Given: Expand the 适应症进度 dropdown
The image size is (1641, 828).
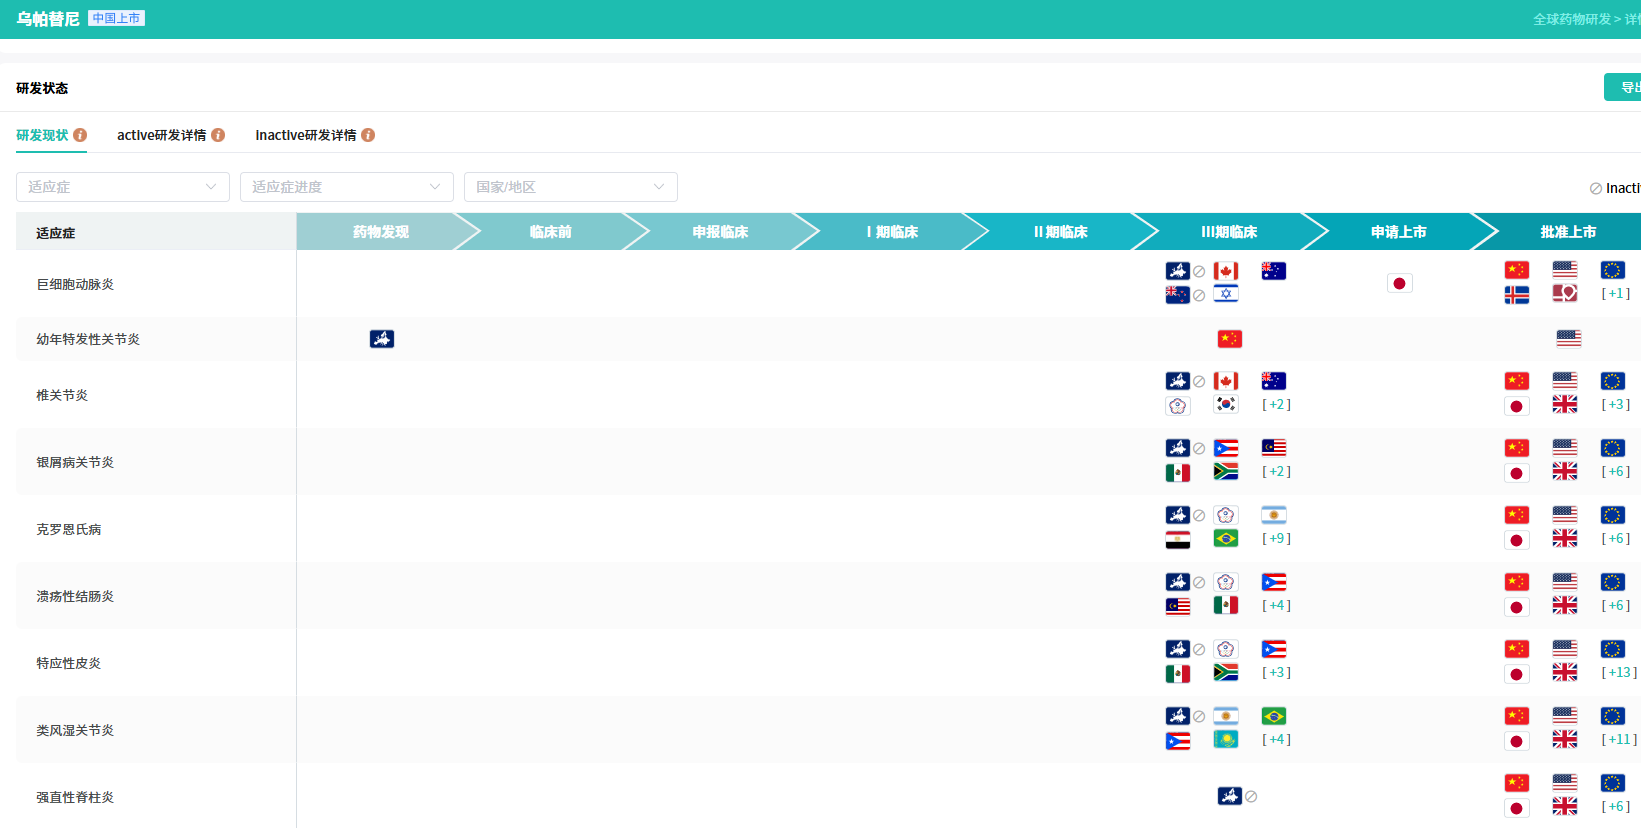Looking at the screenshot, I should pyautogui.click(x=346, y=187).
